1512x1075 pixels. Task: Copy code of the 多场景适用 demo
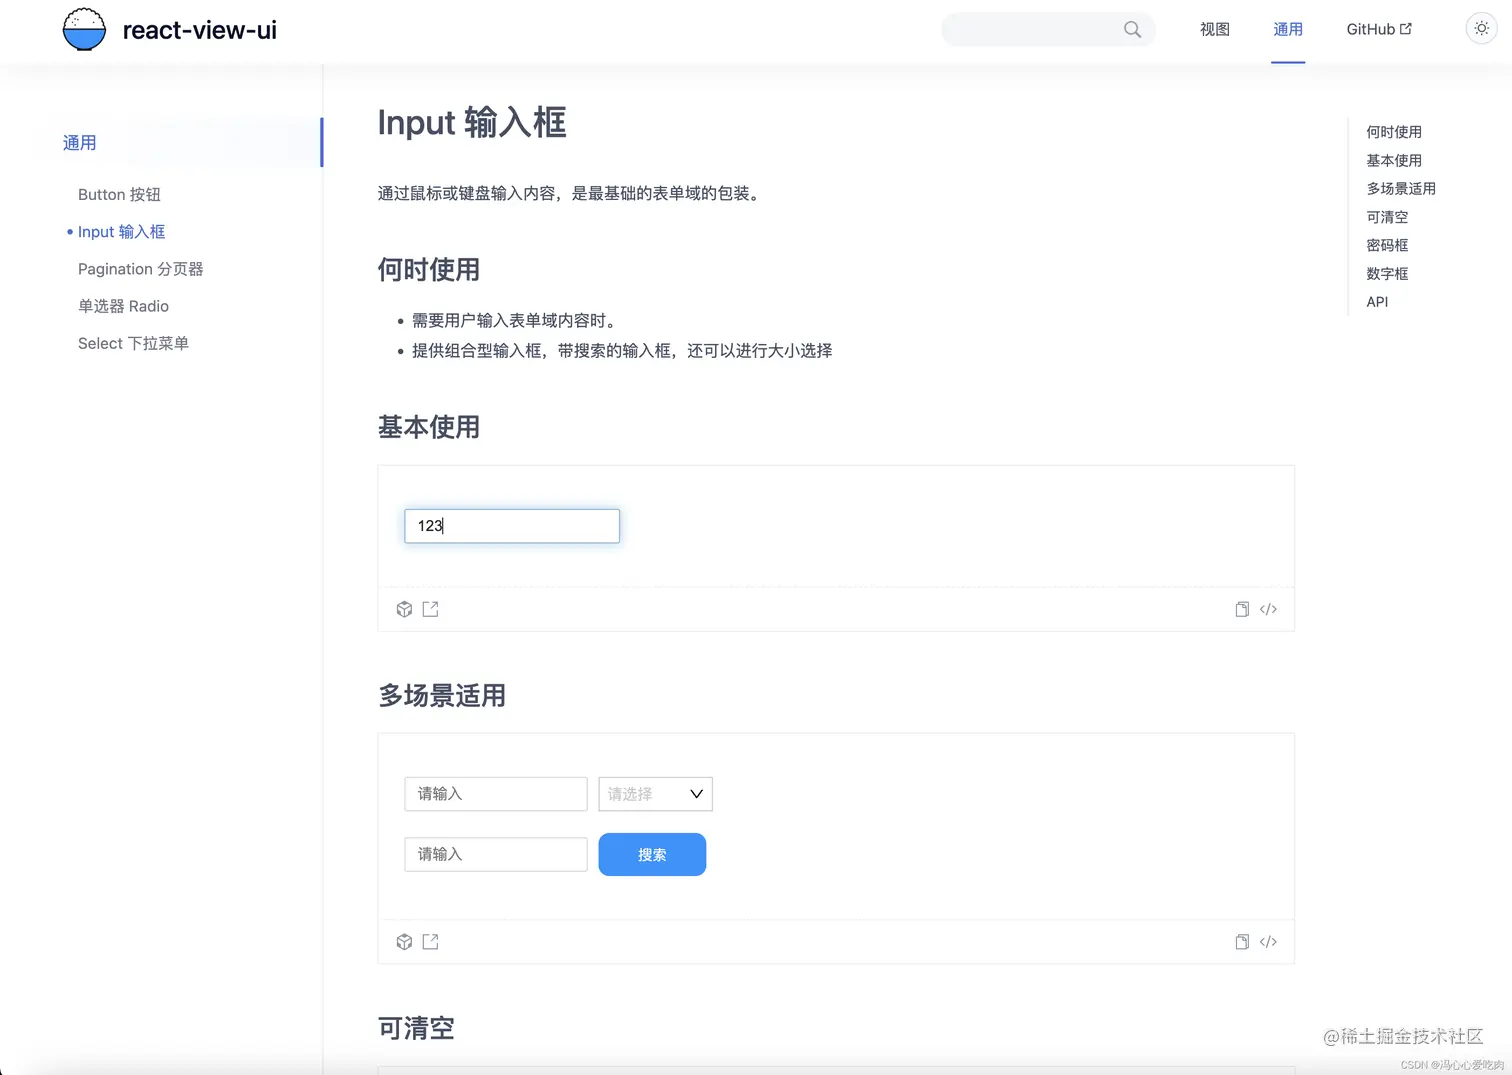click(1241, 941)
